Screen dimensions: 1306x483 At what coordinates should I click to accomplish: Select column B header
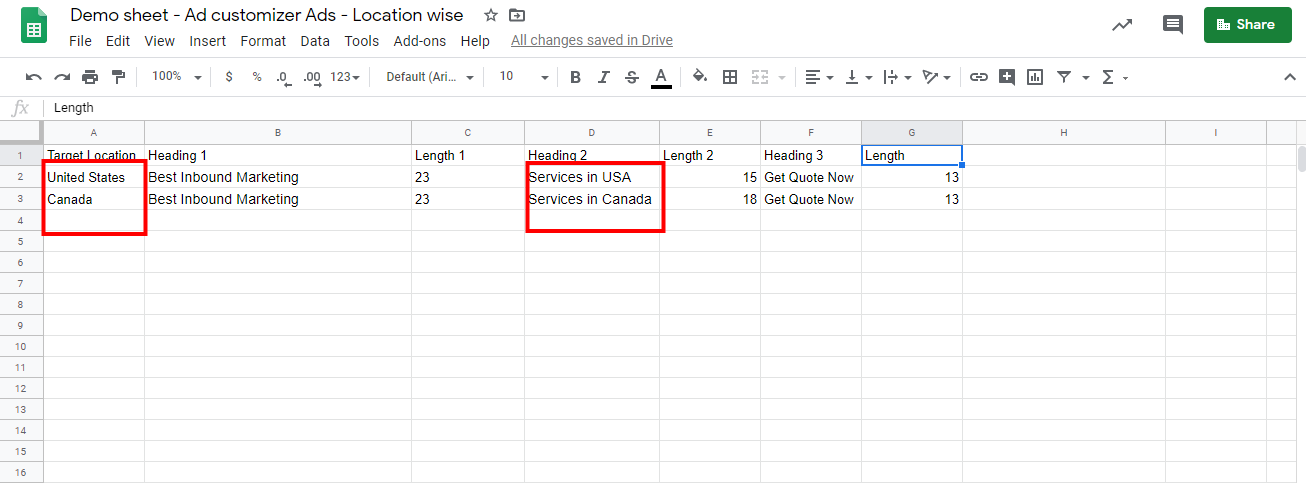tap(277, 132)
